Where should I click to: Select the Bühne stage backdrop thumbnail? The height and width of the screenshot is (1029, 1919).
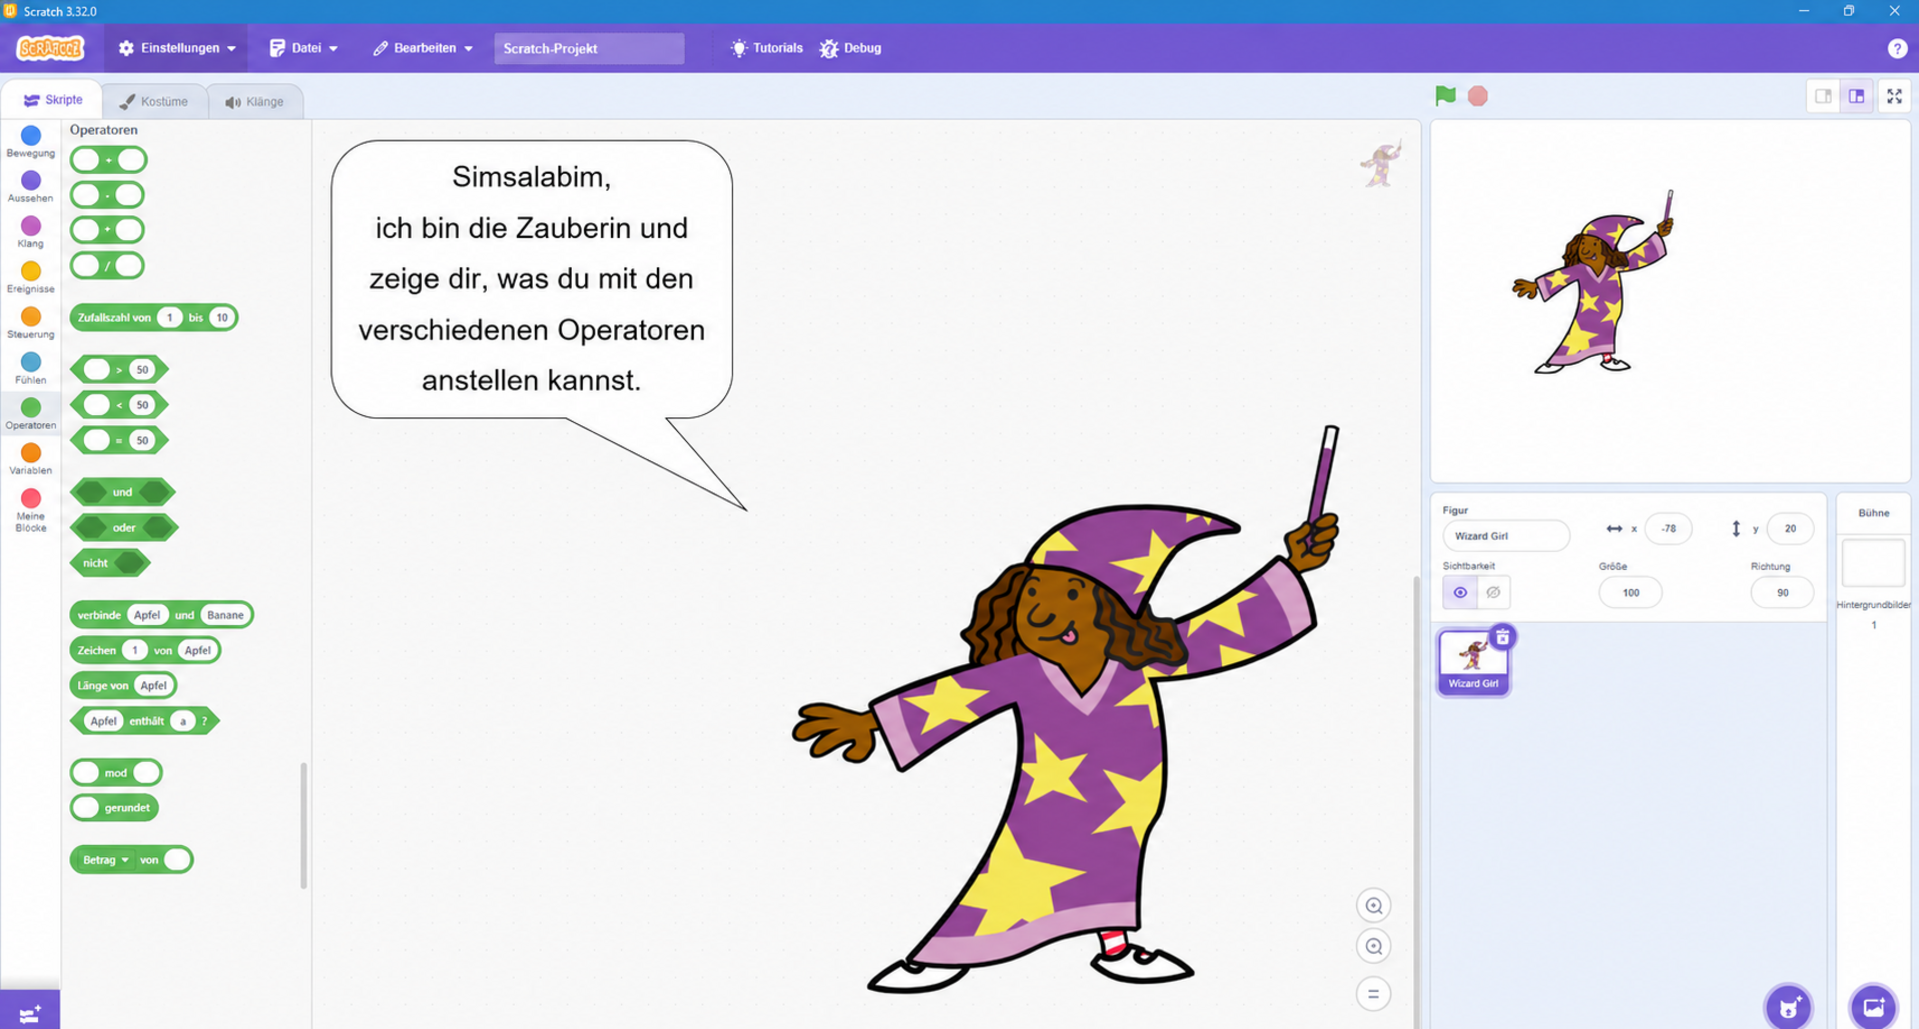click(x=1873, y=564)
